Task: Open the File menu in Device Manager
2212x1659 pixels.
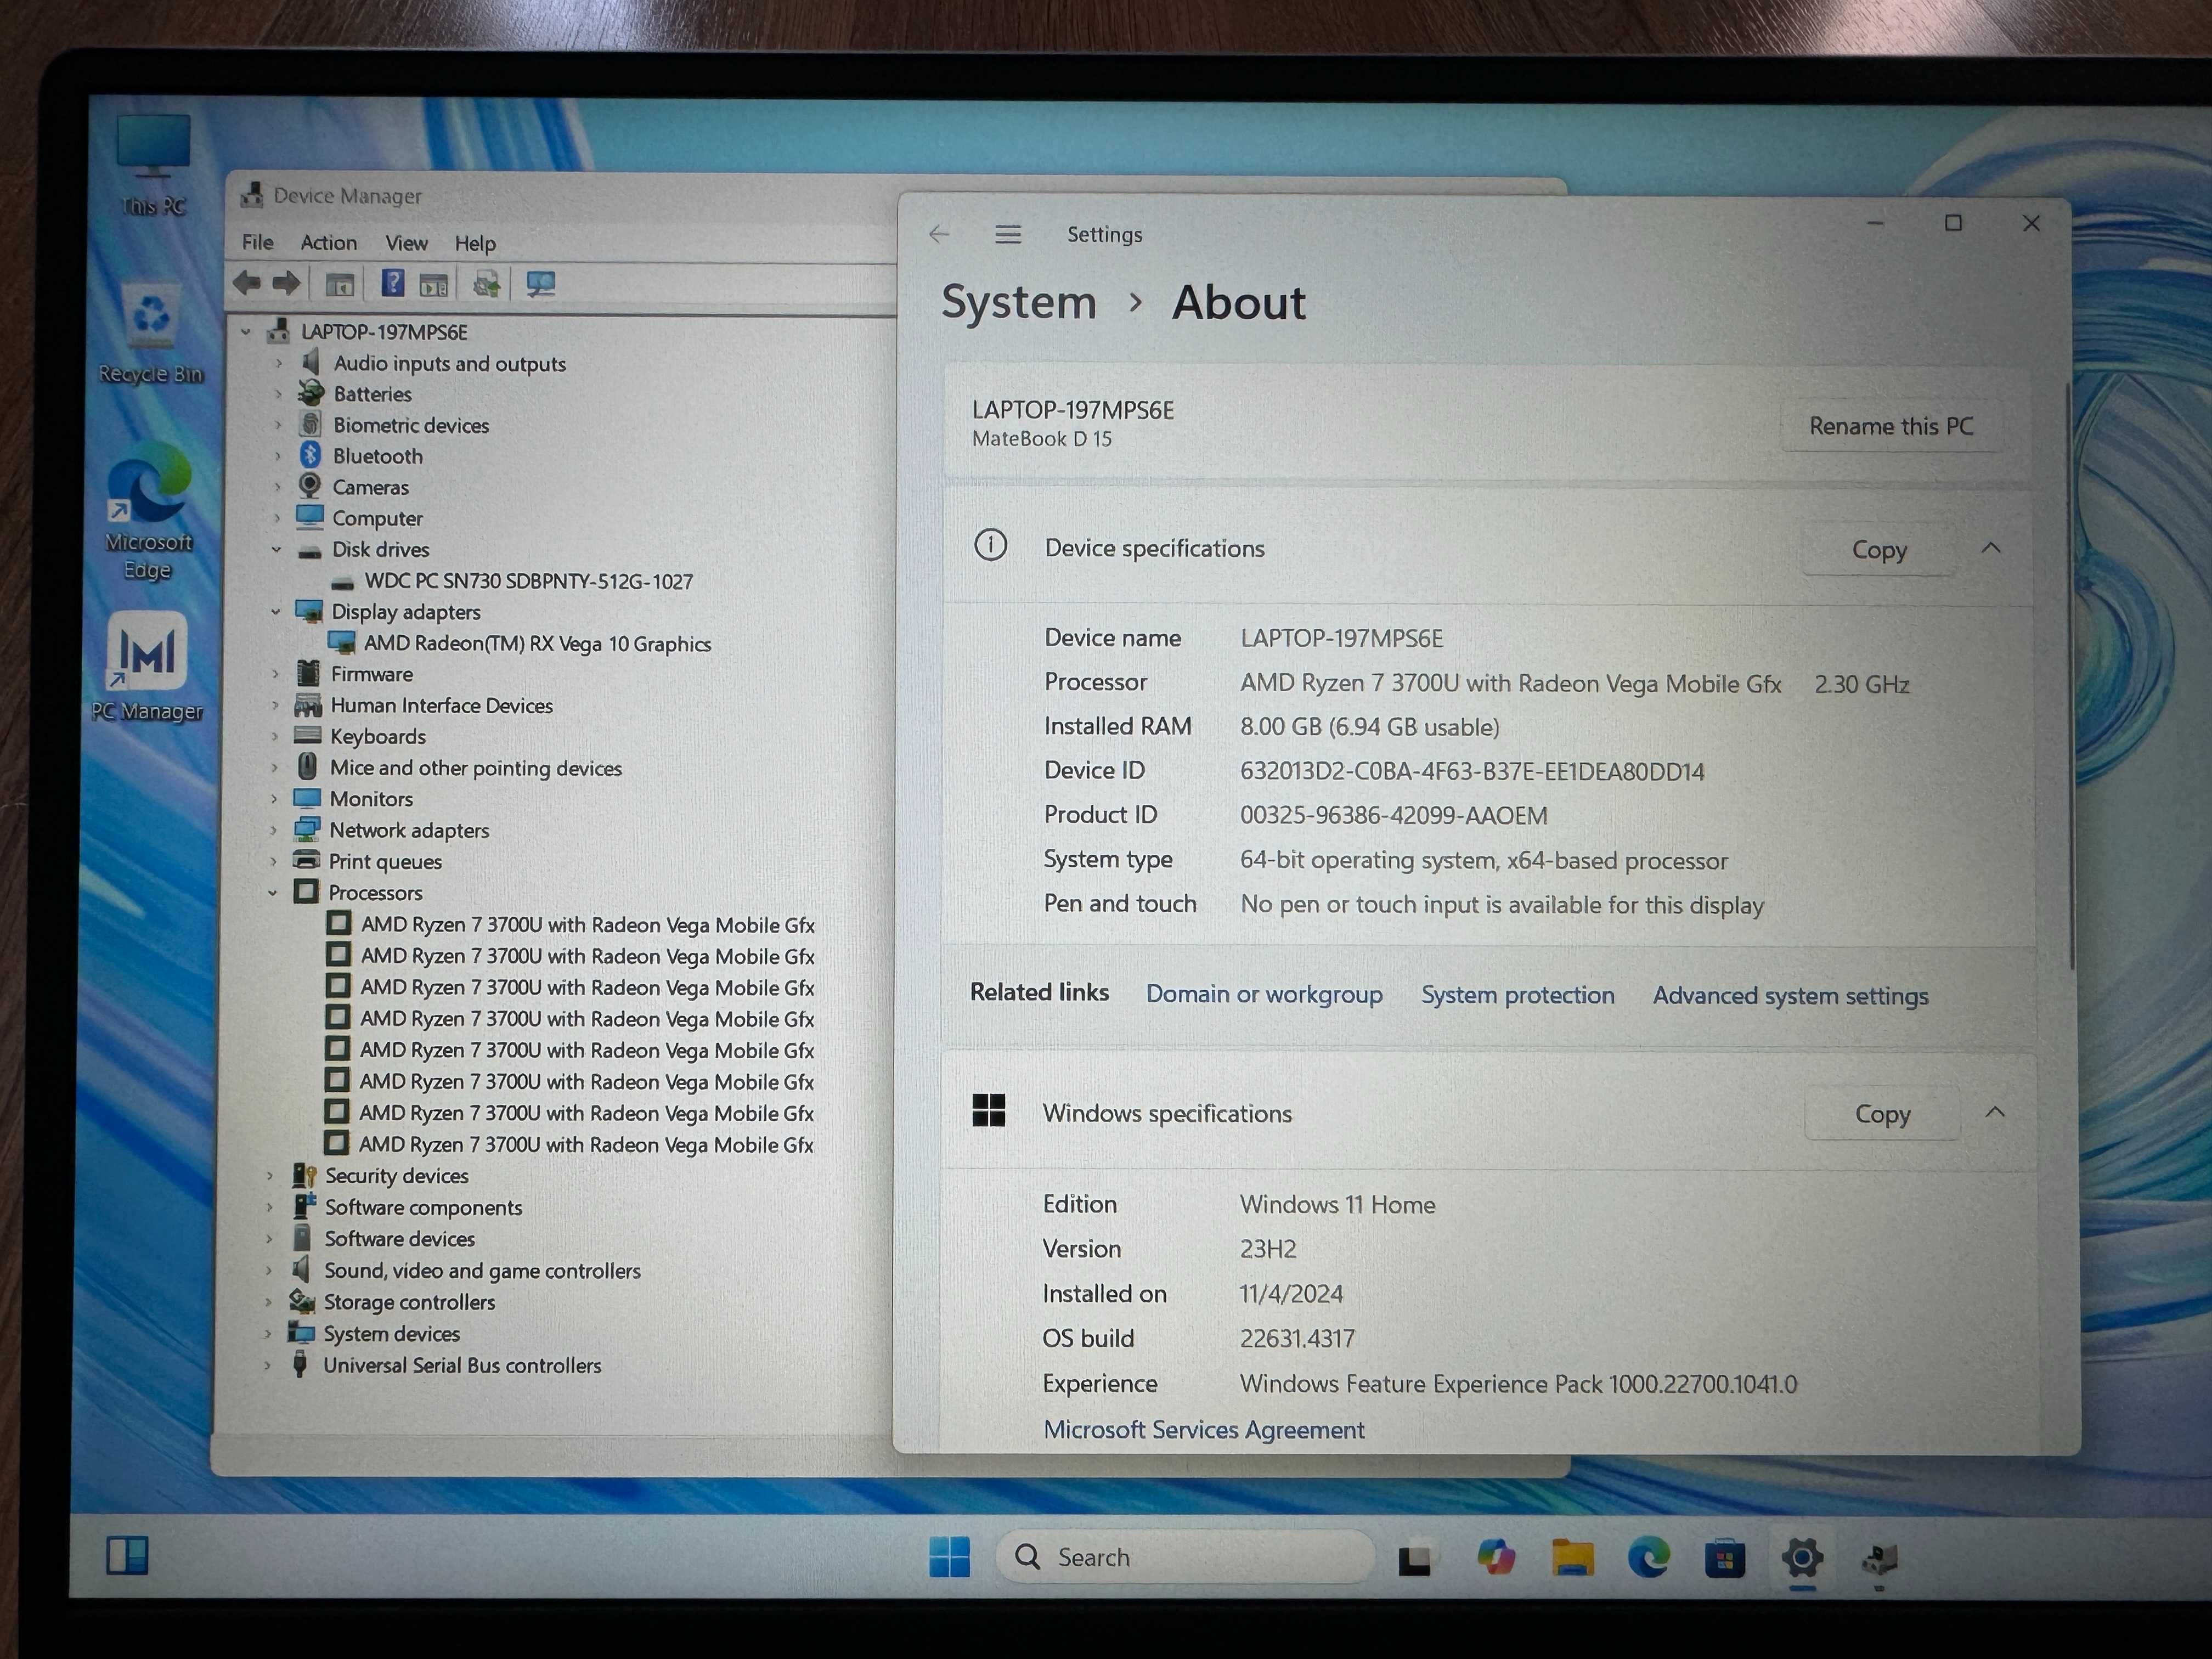Action: pos(257,242)
